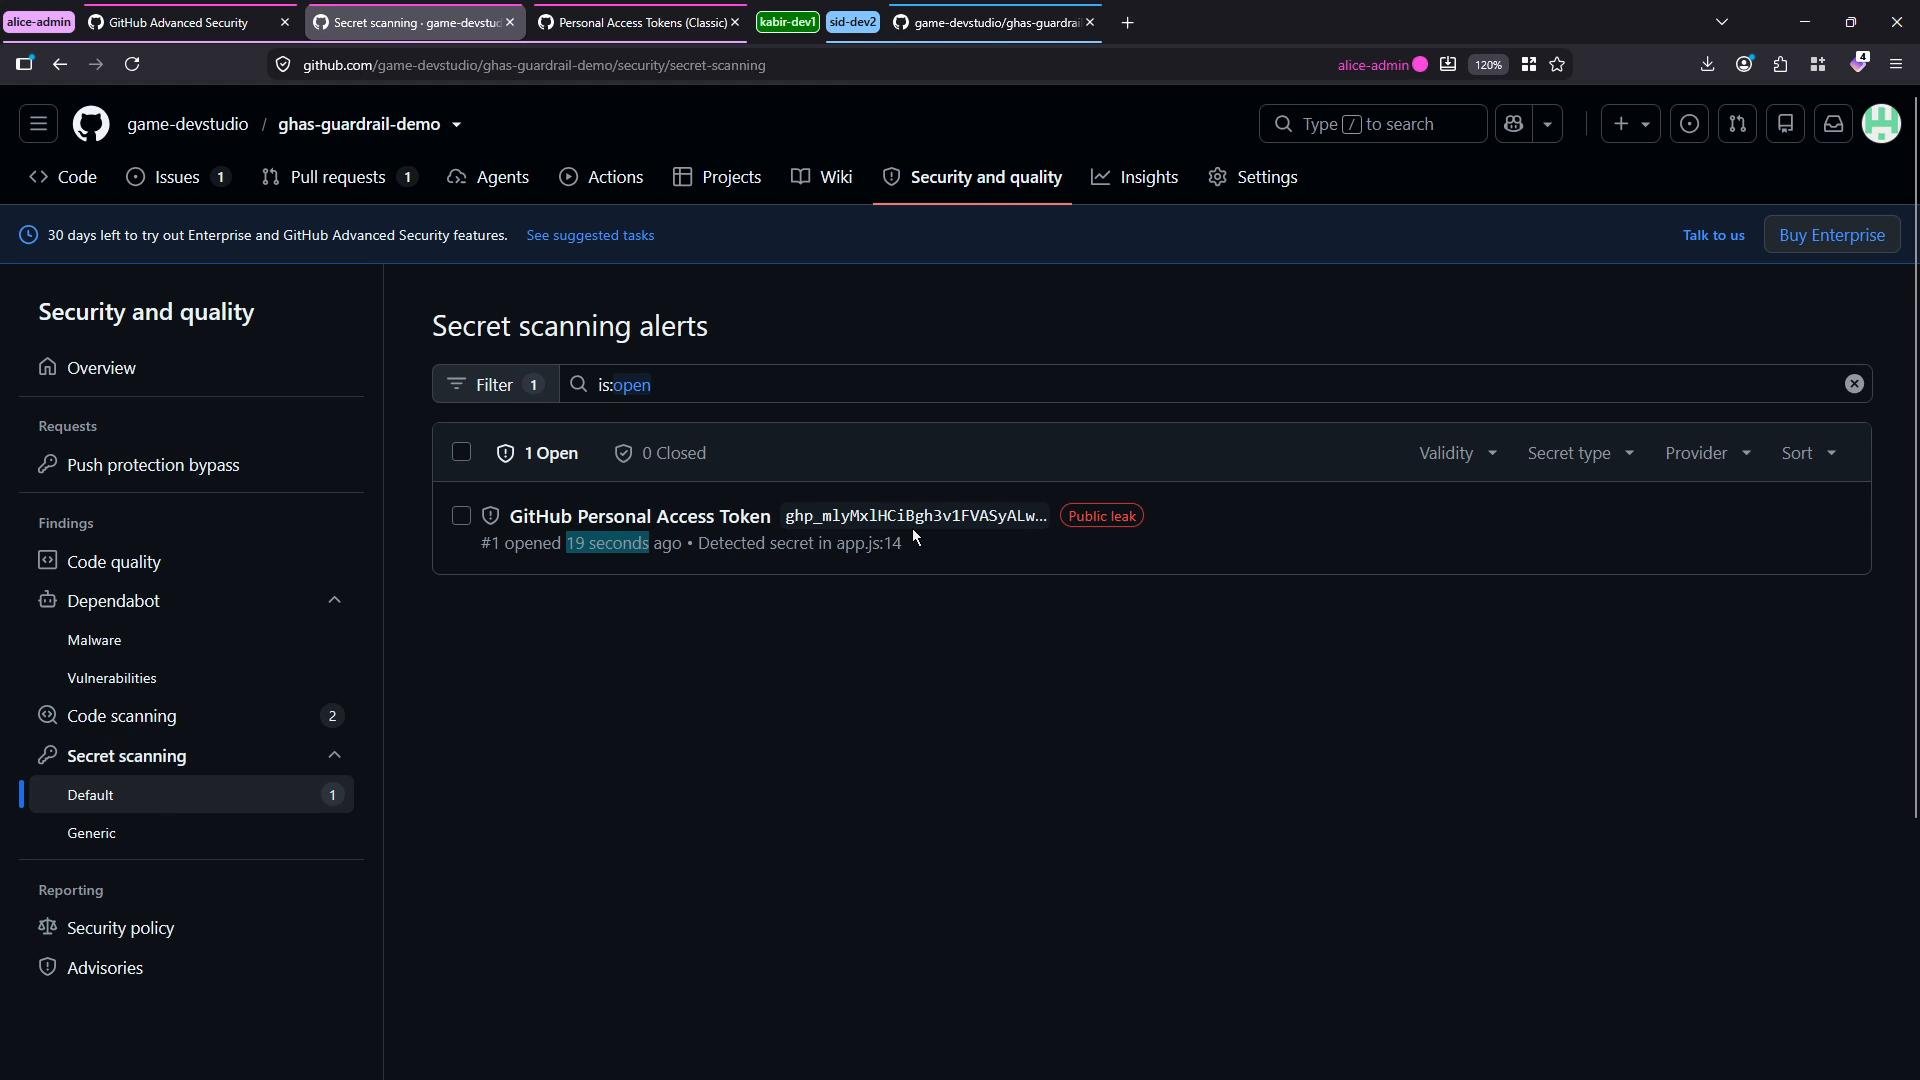Collapse the Secret scanning sidebar section
The width and height of the screenshot is (1920, 1080).
334,755
